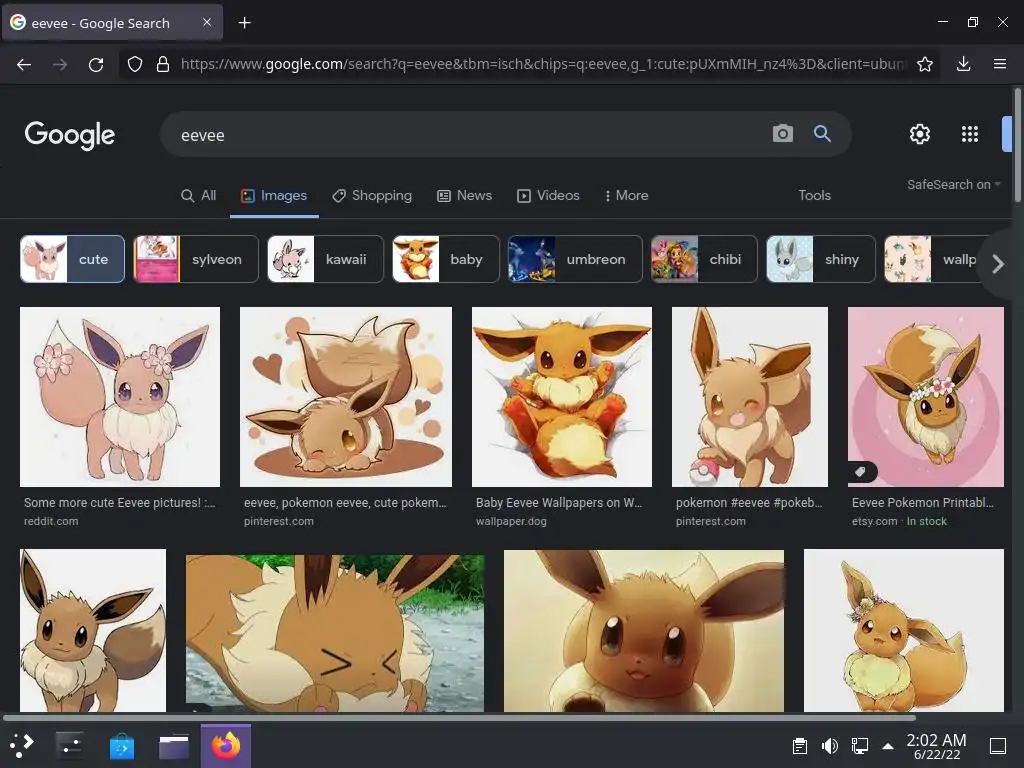
Task: Open 'pokemon #eevee #pokeb...' link
Action: click(749, 503)
